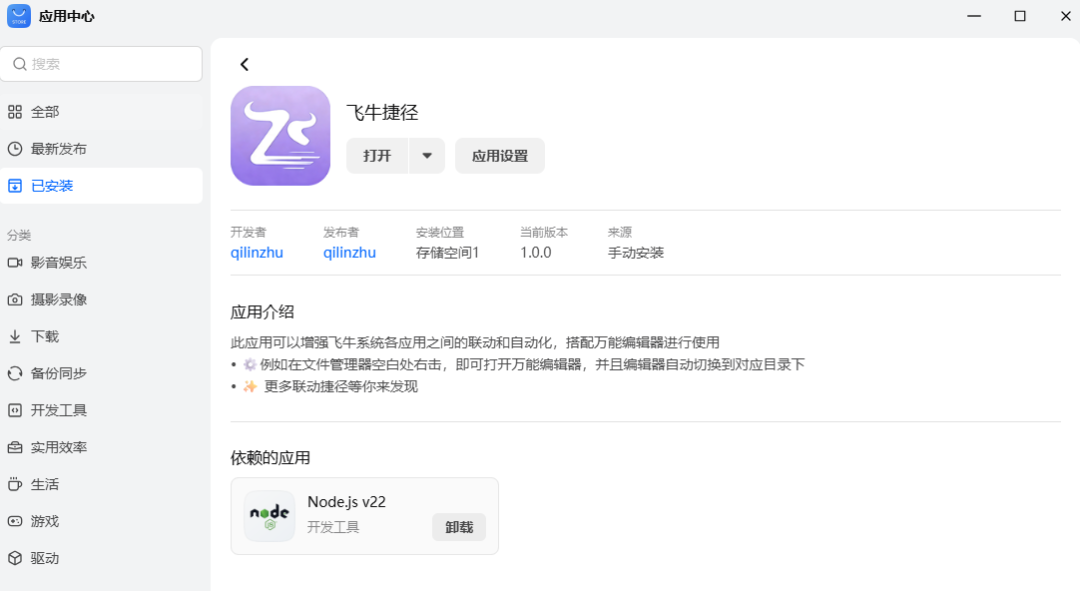1080x591 pixels.
Task: Click the clock icon beside 最新发布
Action: point(14,149)
